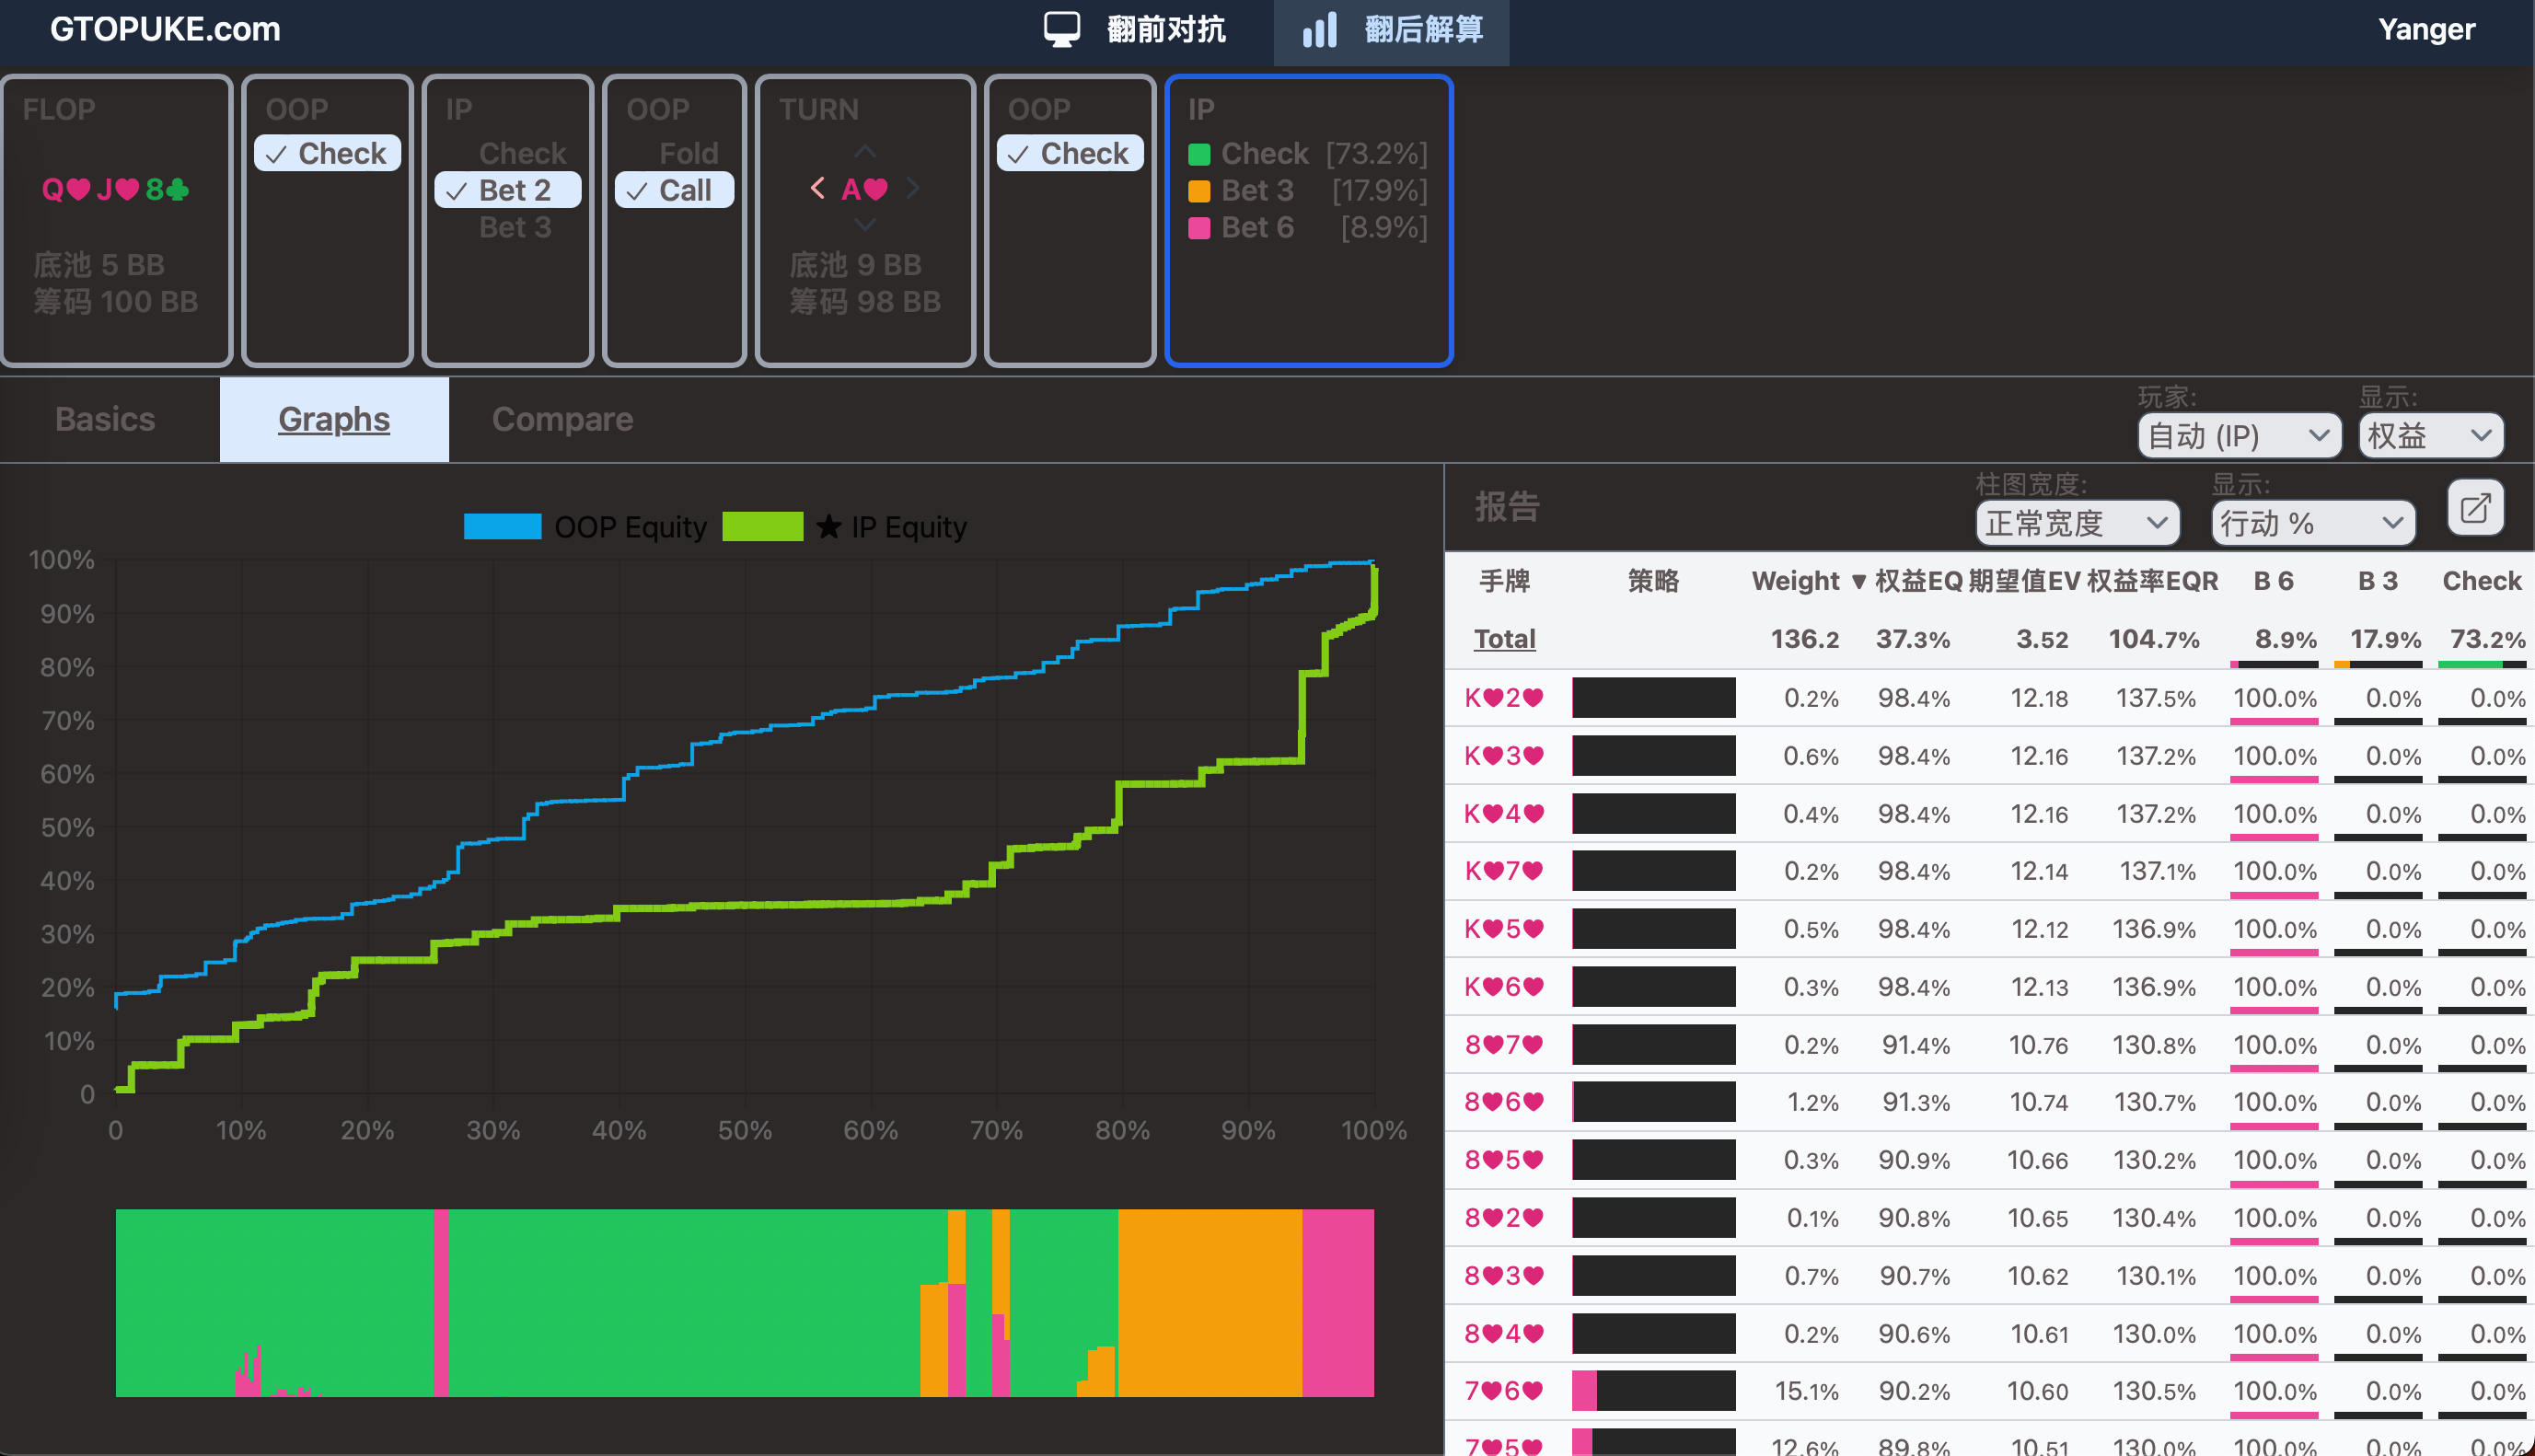Image resolution: width=2535 pixels, height=1456 pixels.
Task: Sort by the B 3 column header
Action: pyautogui.click(x=2377, y=581)
